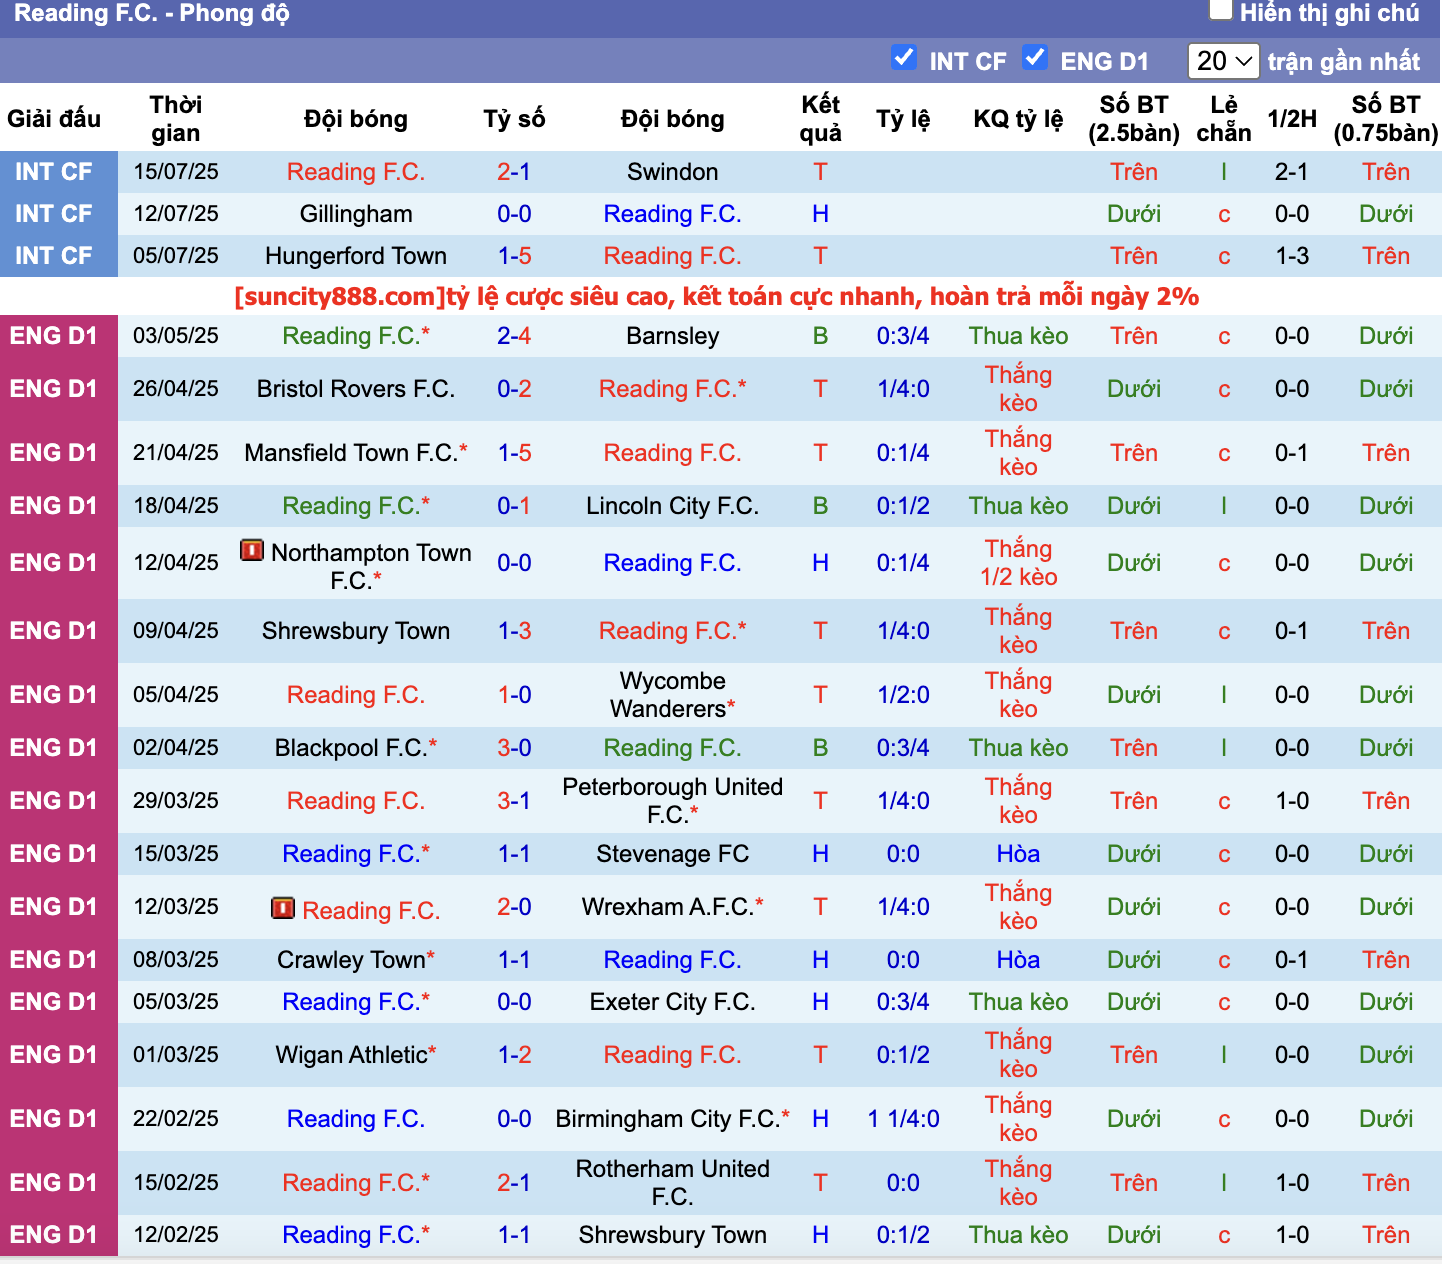Click the 'Thắng 1/2 kèo' result cell
This screenshot has height=1264, width=1442.
point(1018,563)
